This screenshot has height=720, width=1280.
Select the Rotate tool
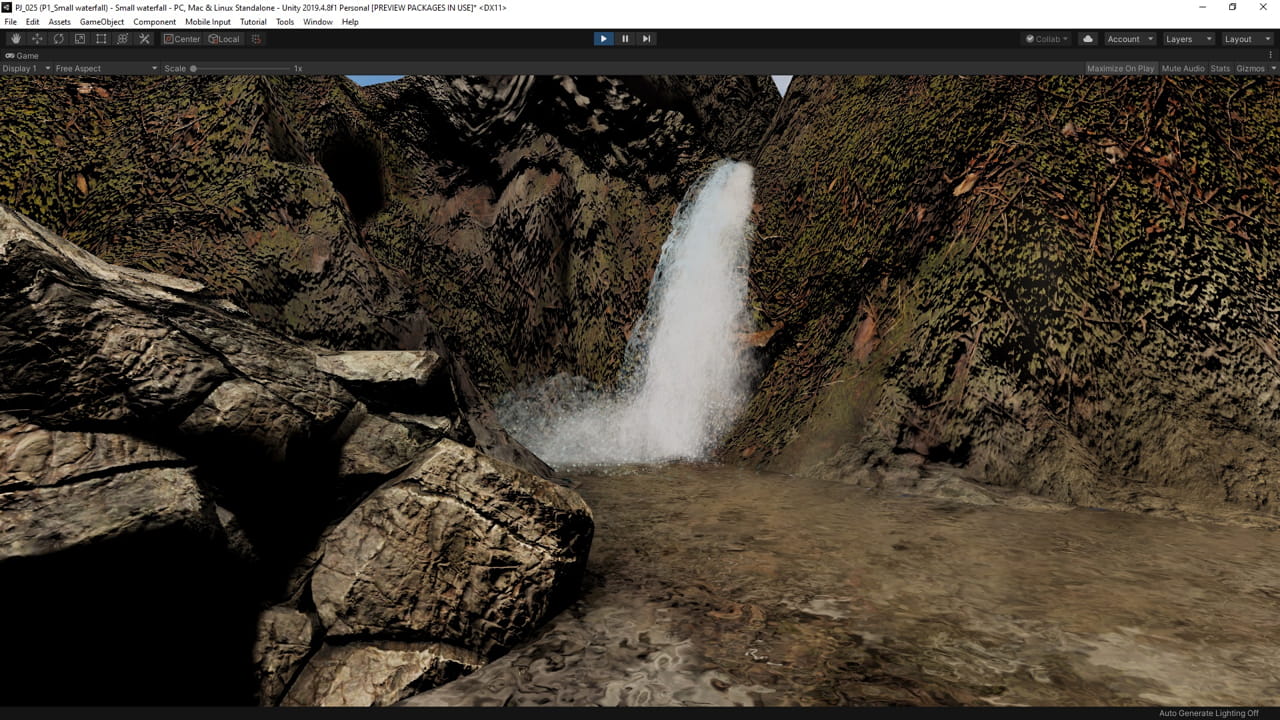[x=58, y=39]
